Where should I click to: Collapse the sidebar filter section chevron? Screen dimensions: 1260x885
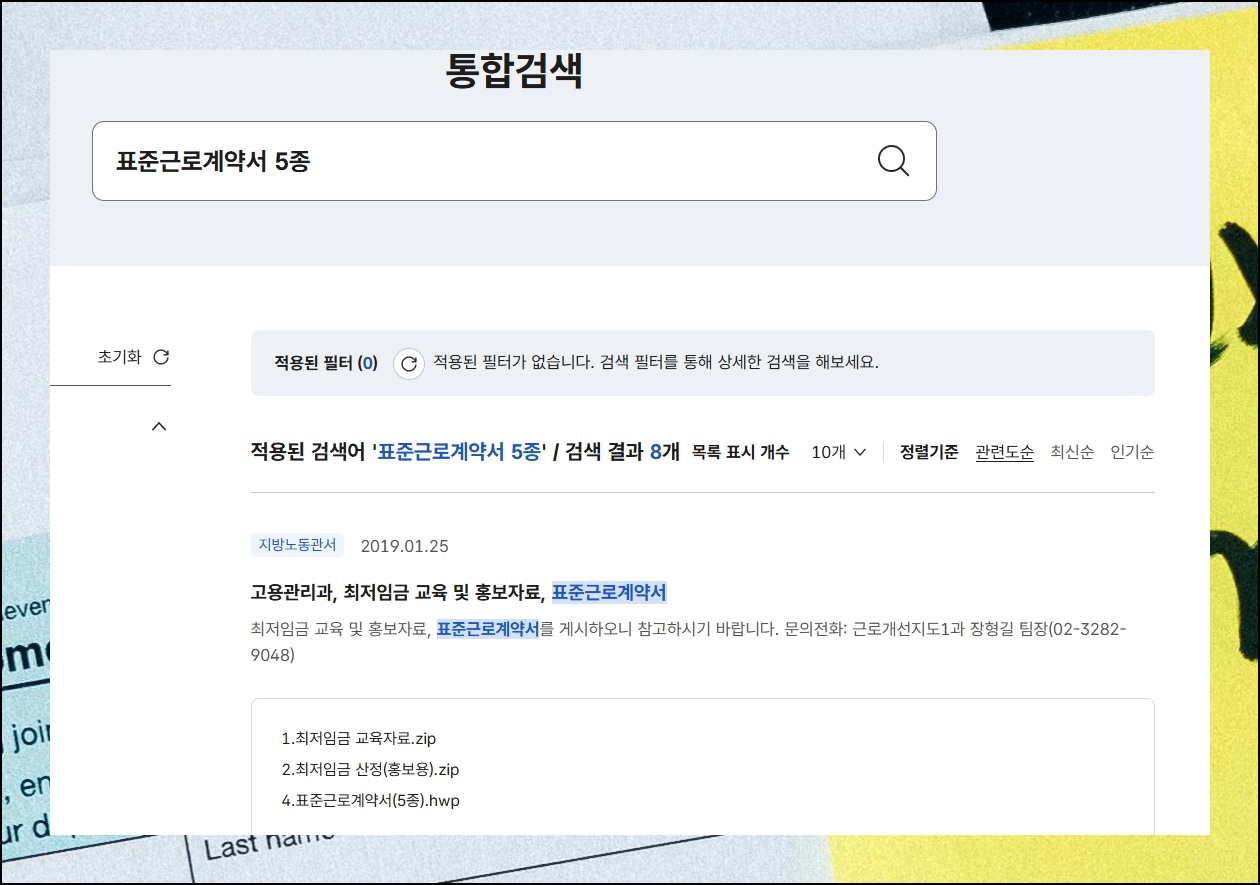158,427
